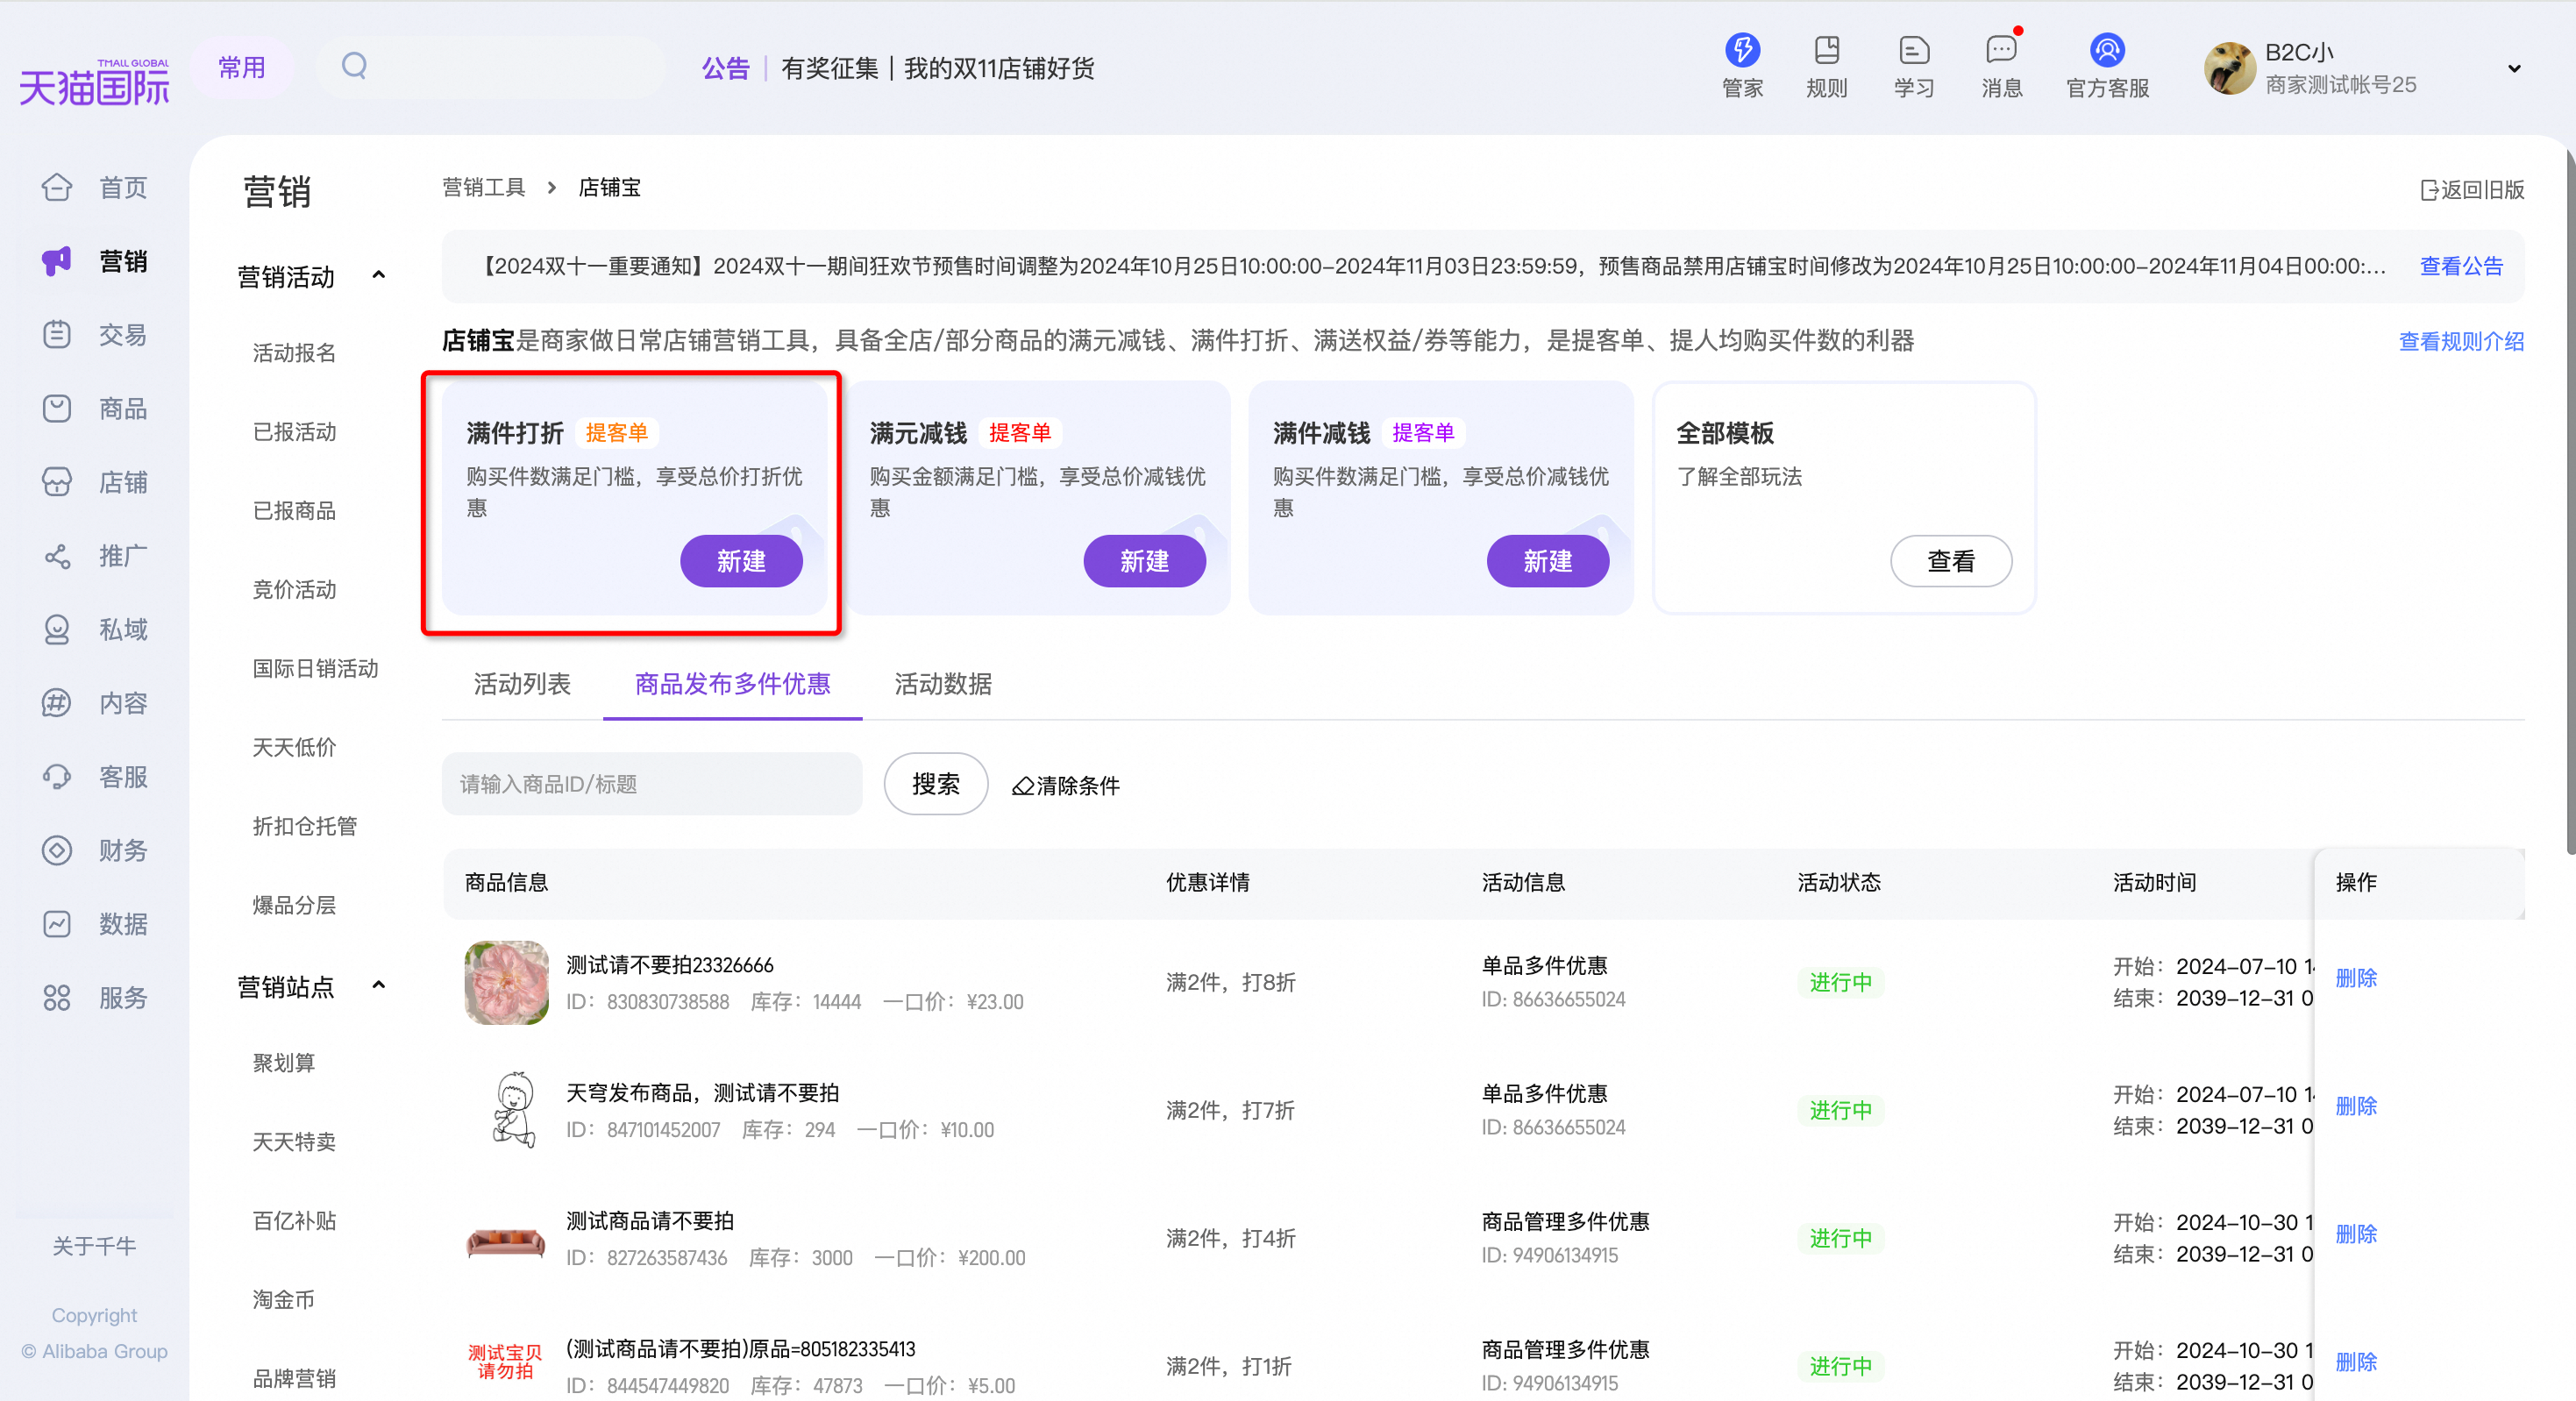Select 商品发布多件优惠 tab
The image size is (2576, 1401).
pos(732,684)
